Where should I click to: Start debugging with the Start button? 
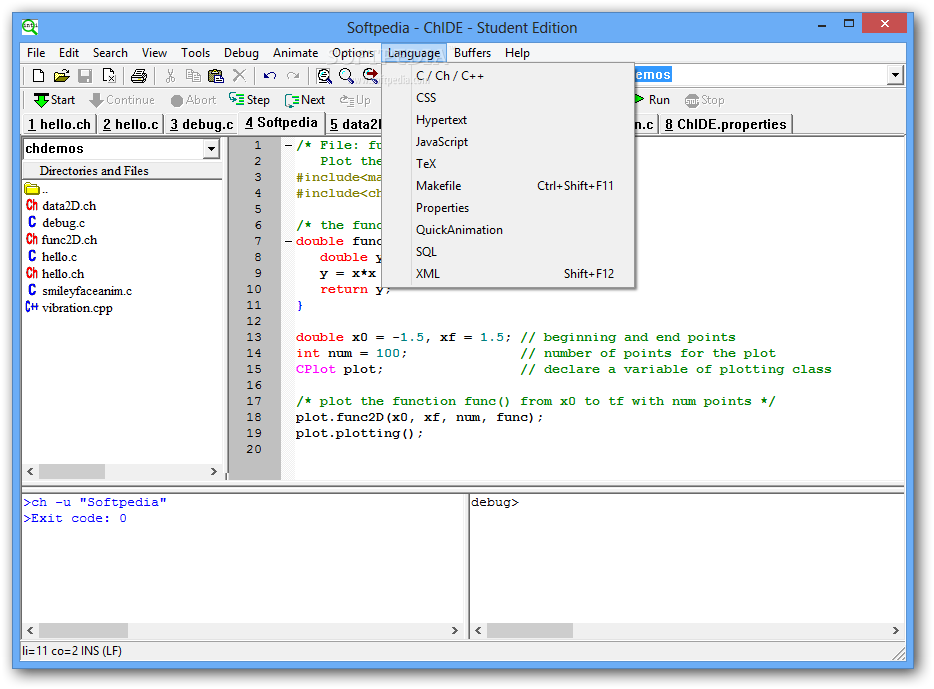point(54,100)
